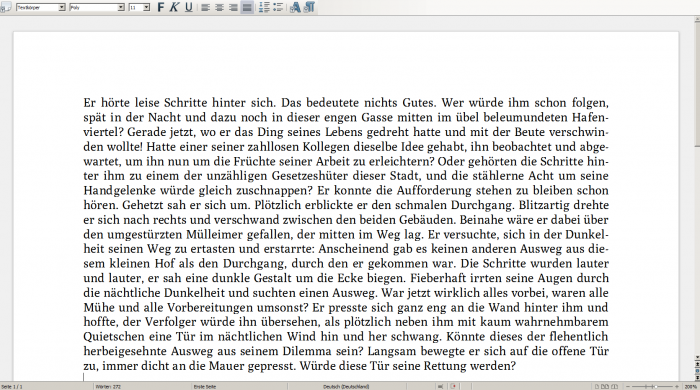Screen dimensions: 700x390
Task: Click the word 'herbeigesehnte' in the text
Action: pyautogui.click(x=125, y=352)
